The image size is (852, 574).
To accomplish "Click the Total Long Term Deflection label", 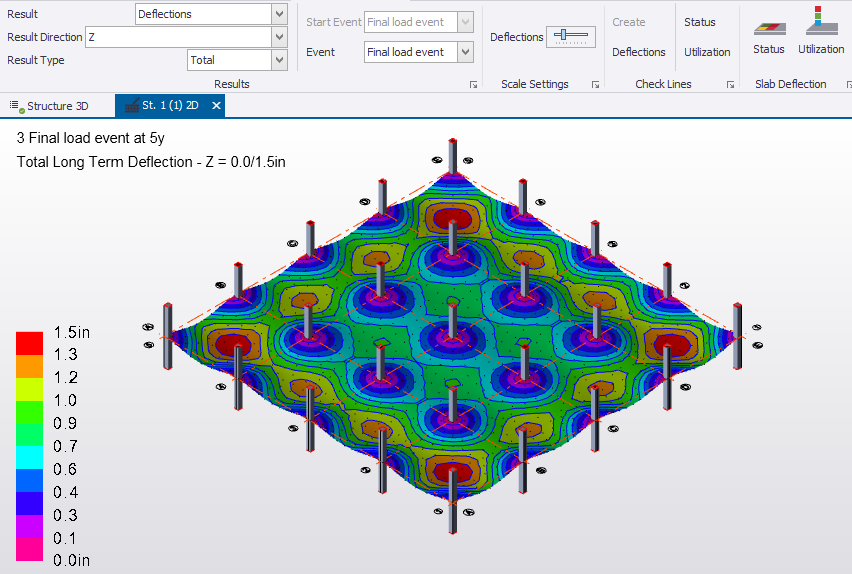I will [152, 161].
